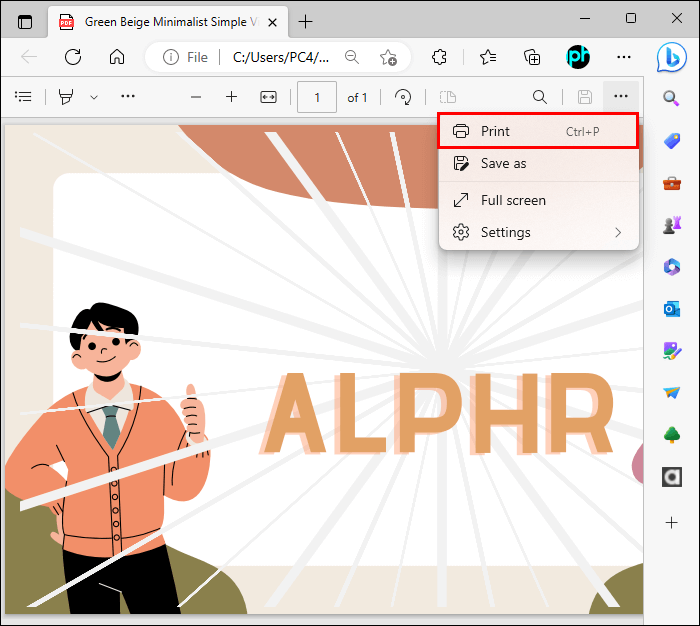Open sidebar Tools briefcase icon
The width and height of the screenshot is (700, 626).
coord(671,183)
